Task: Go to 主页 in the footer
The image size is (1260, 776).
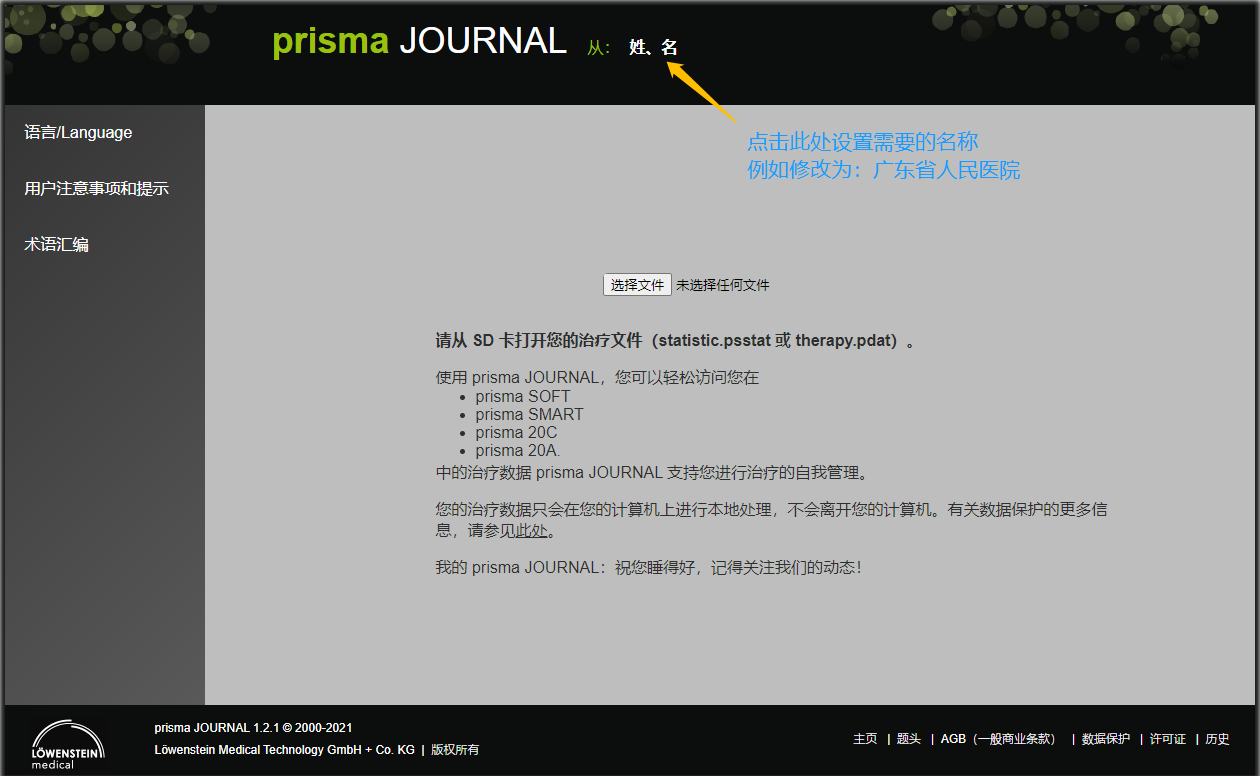Action: coord(865,739)
